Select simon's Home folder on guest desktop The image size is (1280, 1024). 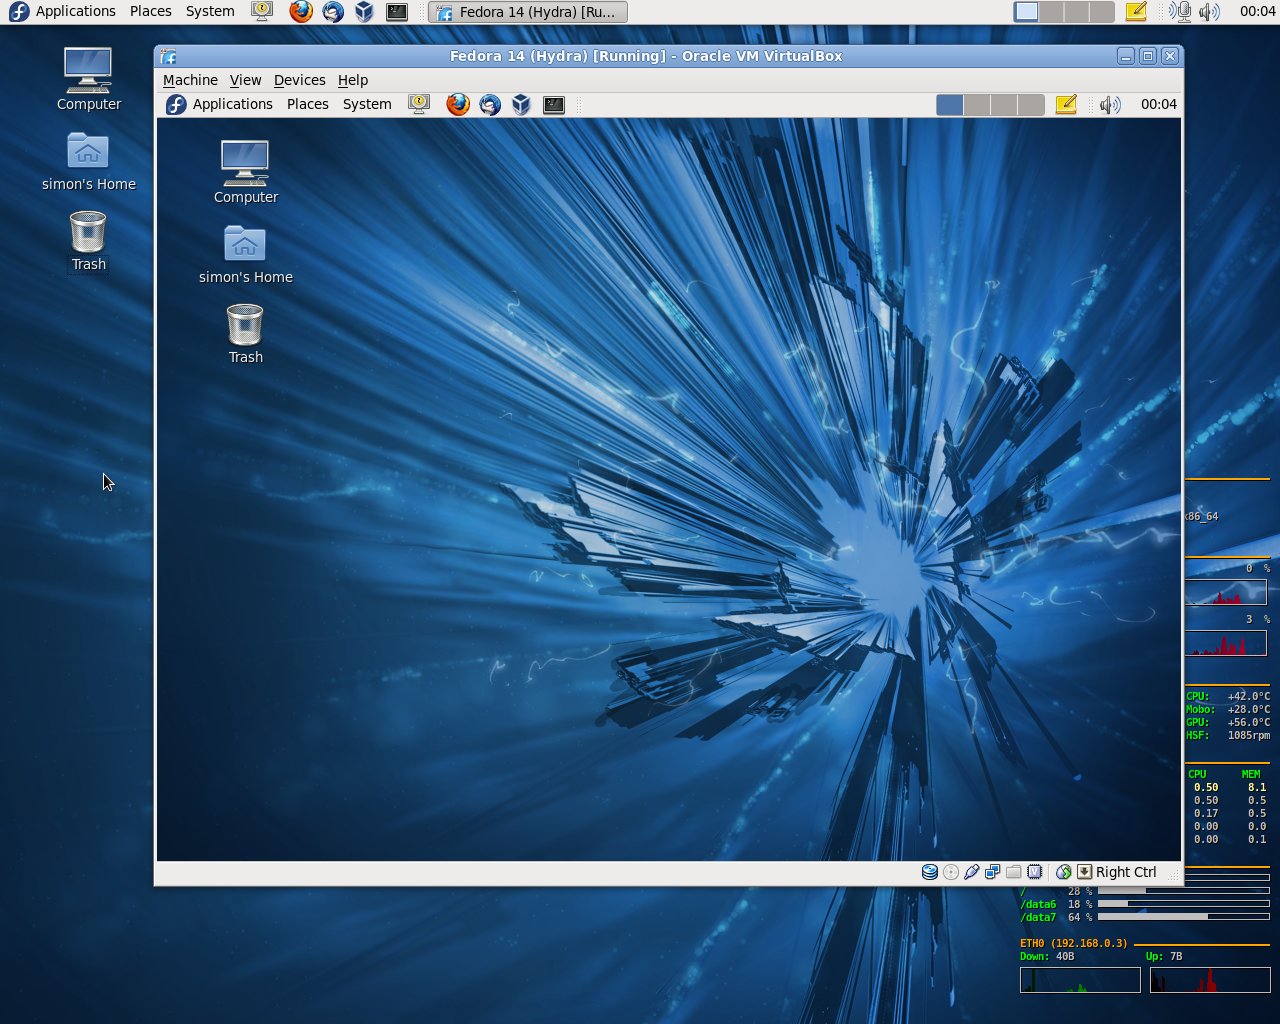point(245,254)
